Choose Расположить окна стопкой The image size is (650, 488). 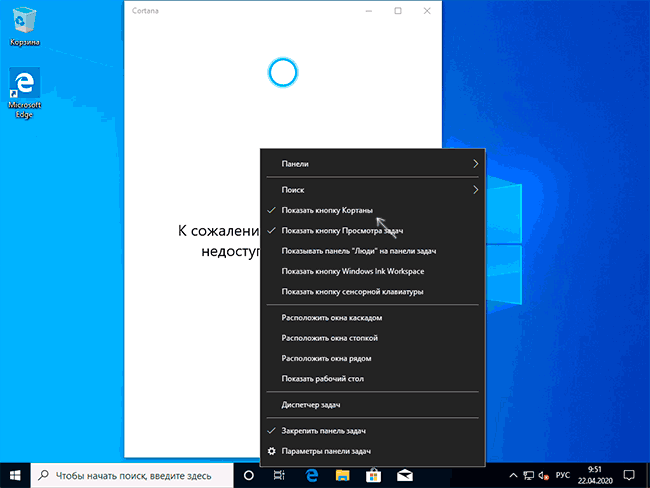click(372, 338)
